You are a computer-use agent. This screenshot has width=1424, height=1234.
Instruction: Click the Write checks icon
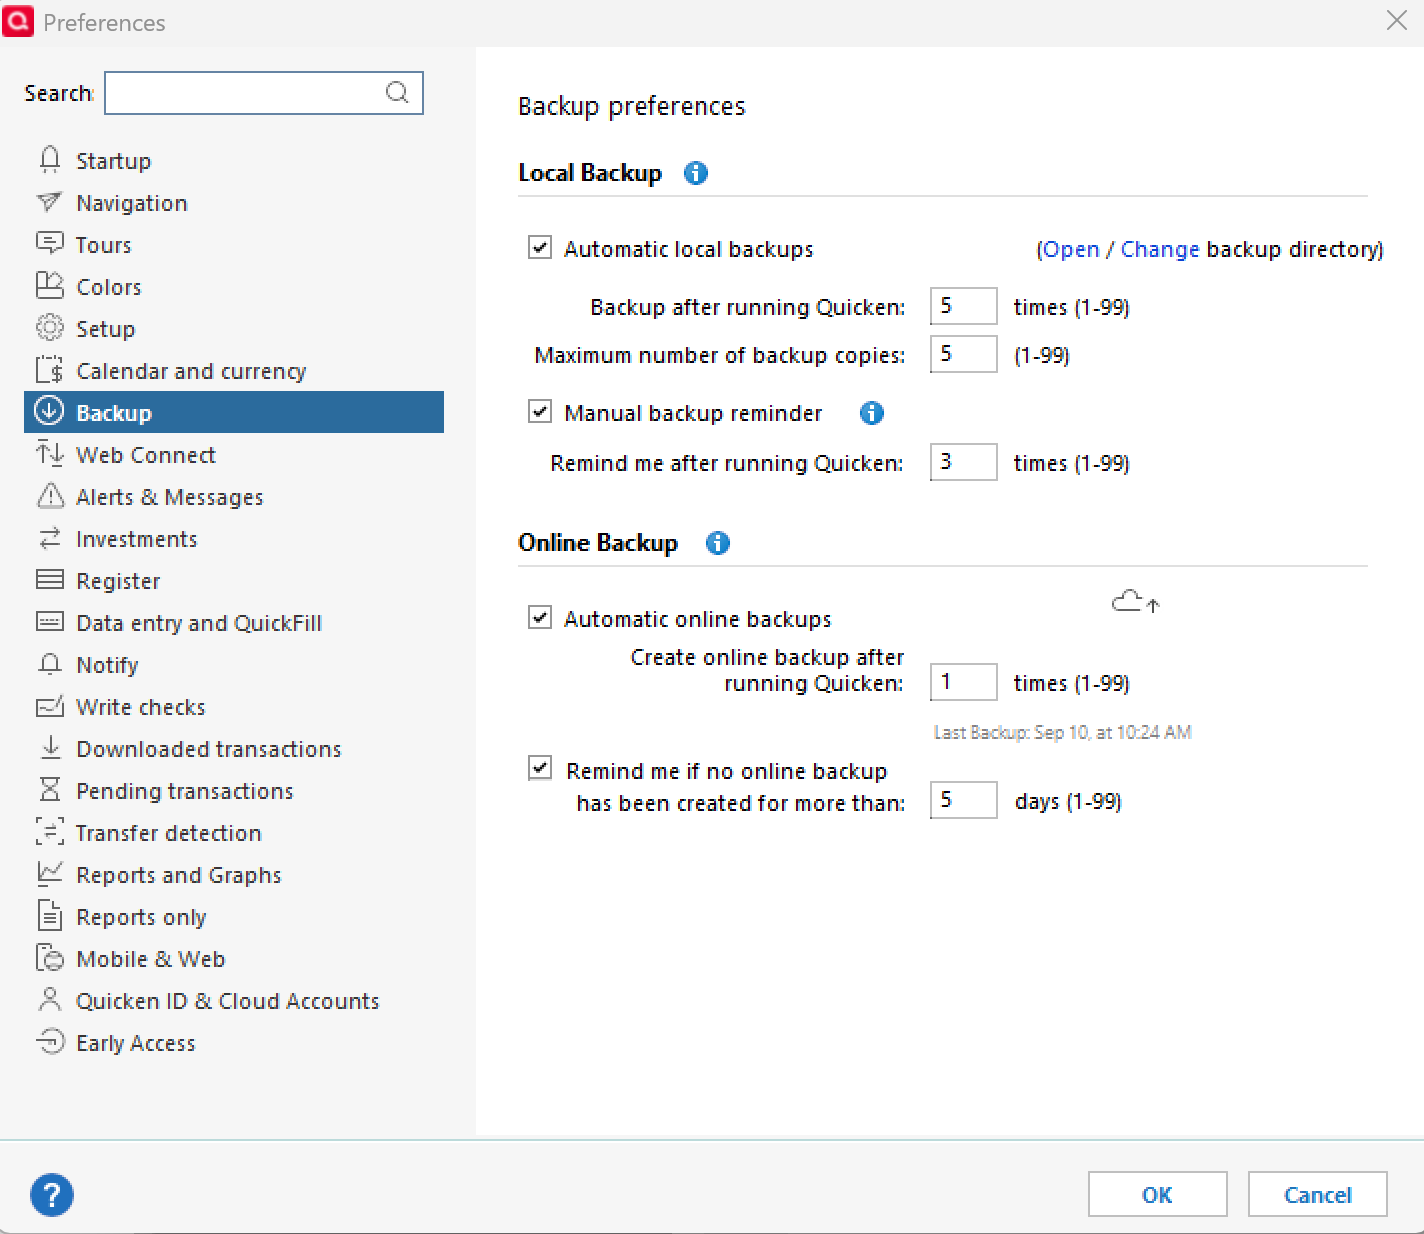tap(49, 706)
